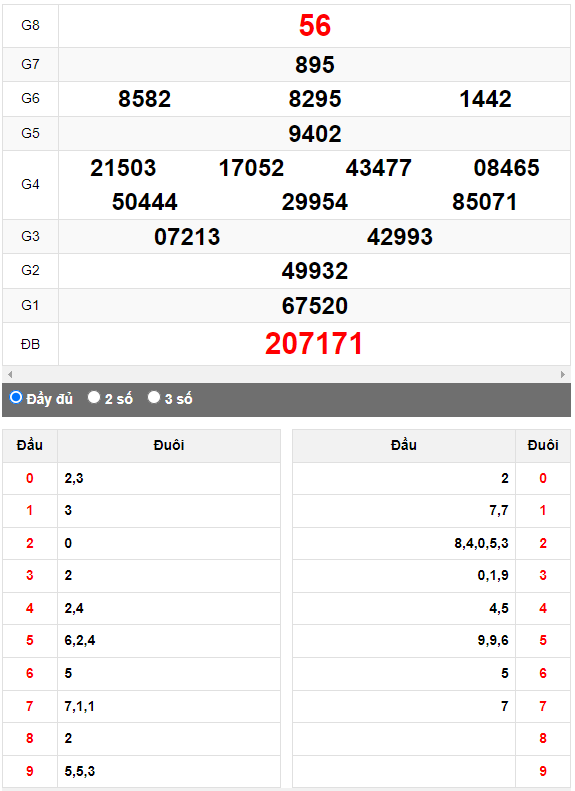575x791 pixels.
Task: Click the left table's Đuôi column header
Action: click(169, 445)
